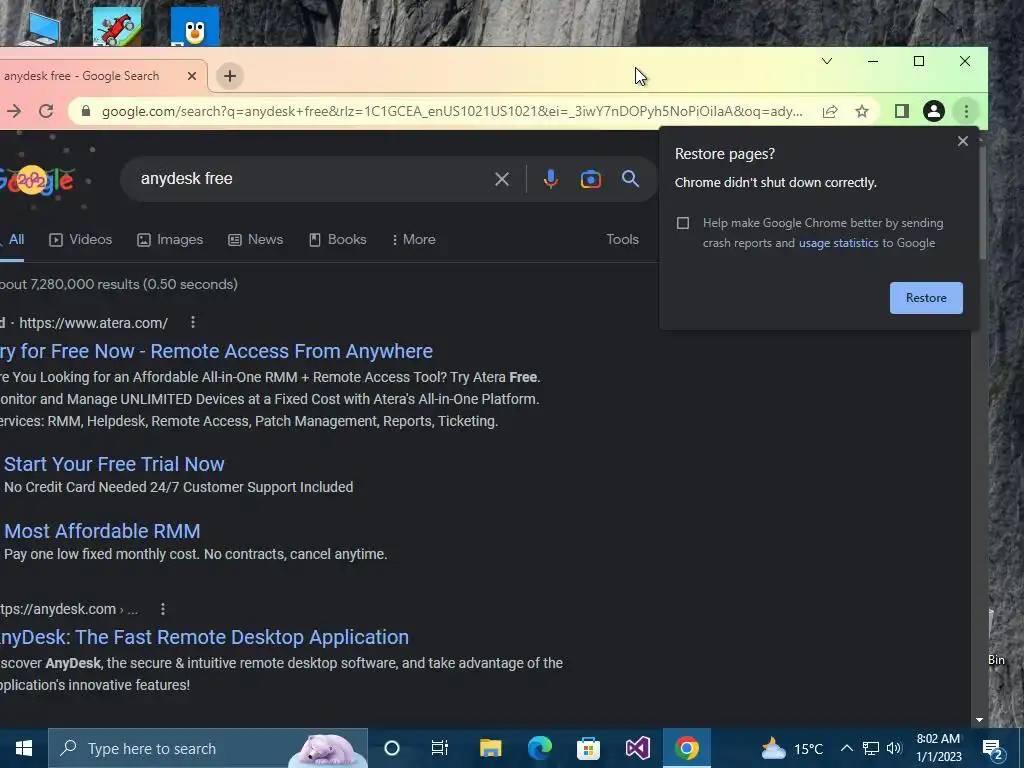Open a new tab with the plus button

coord(230,76)
